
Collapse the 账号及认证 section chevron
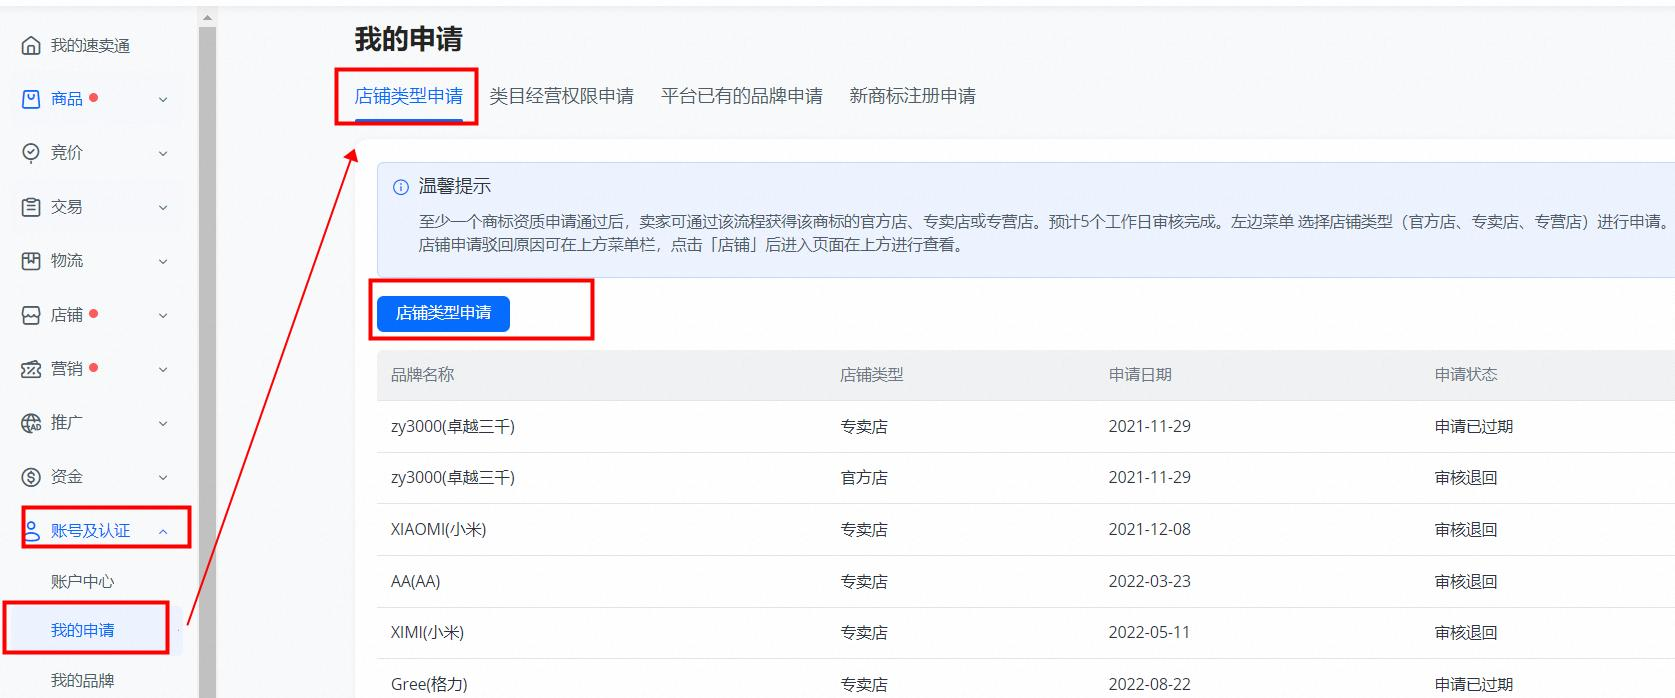163,531
